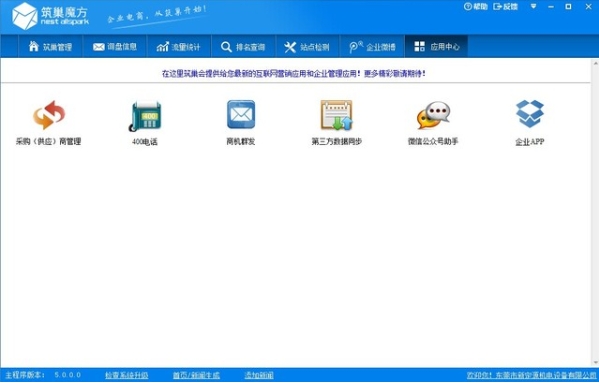599x383 pixels.
Task: Click the 筑巢魔方 logo in title bar
Action: click(x=50, y=16)
